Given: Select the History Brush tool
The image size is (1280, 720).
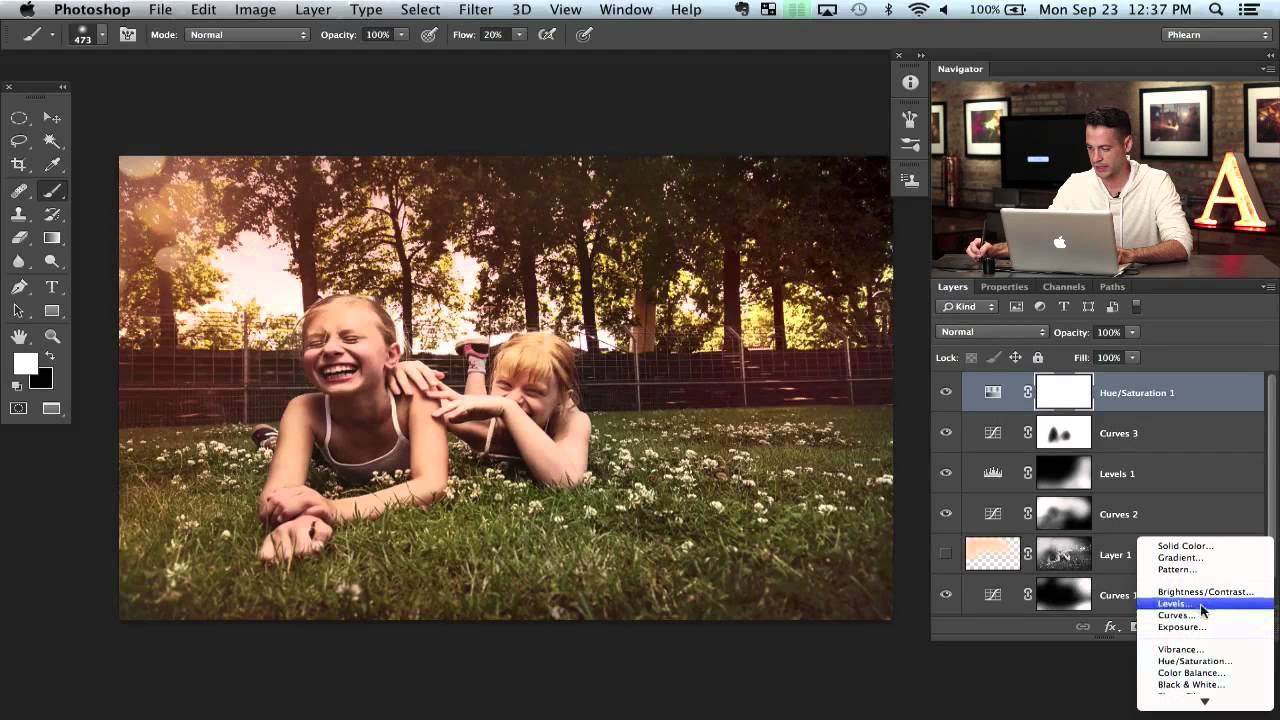Looking at the screenshot, I should (52, 214).
